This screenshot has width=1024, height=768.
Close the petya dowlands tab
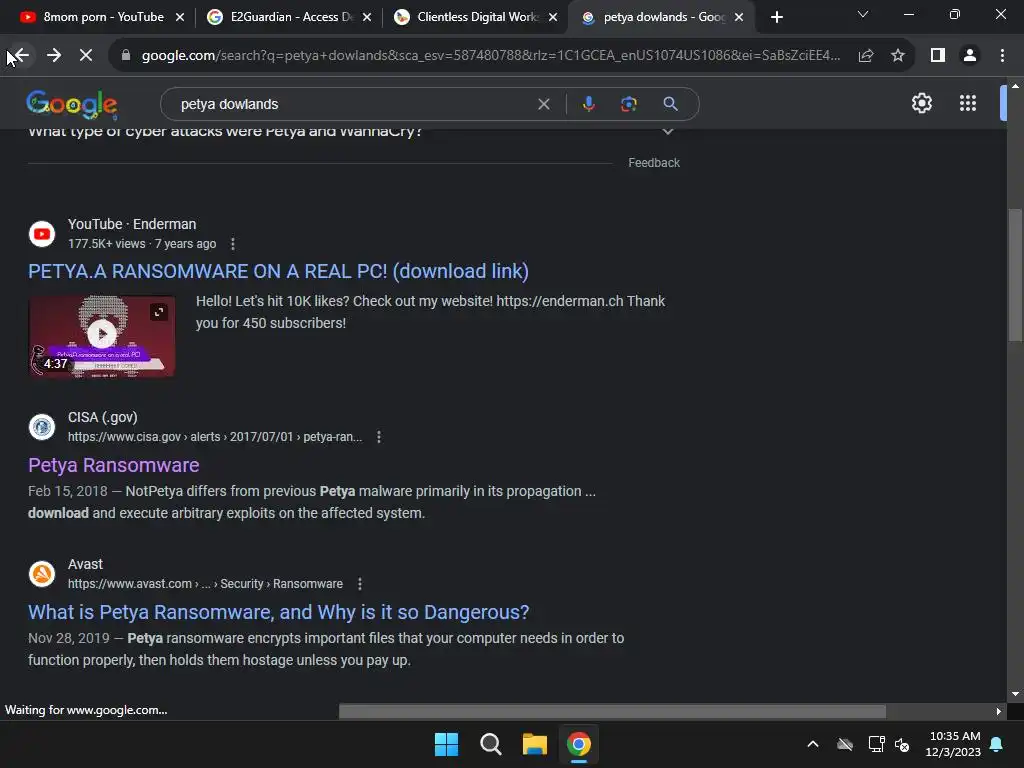739,17
